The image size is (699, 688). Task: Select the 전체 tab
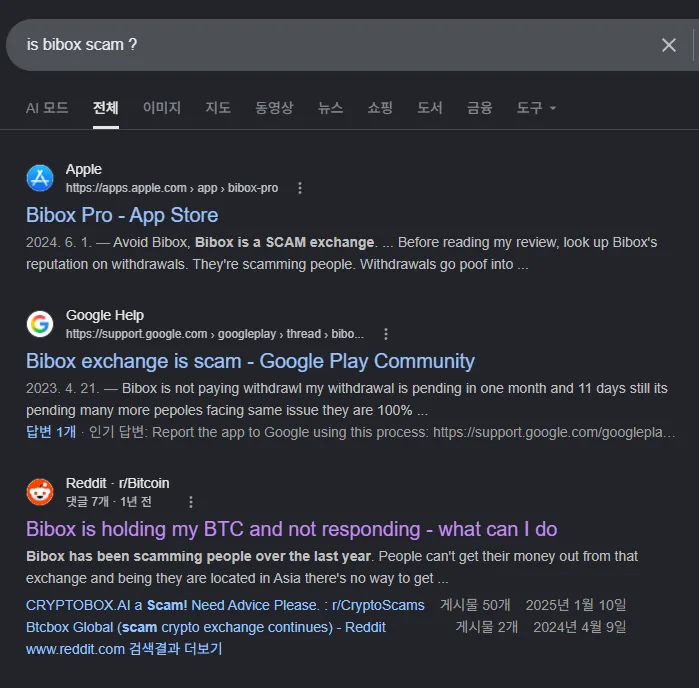coord(106,107)
